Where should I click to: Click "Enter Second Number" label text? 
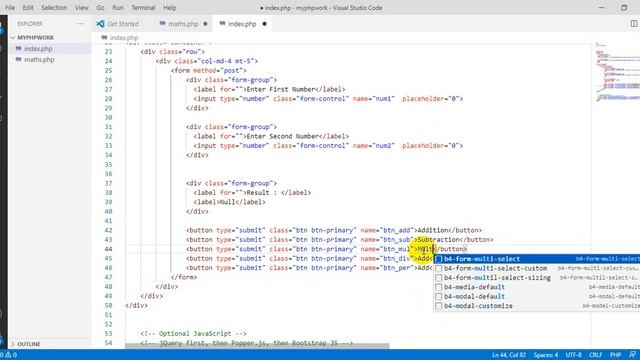(282, 136)
